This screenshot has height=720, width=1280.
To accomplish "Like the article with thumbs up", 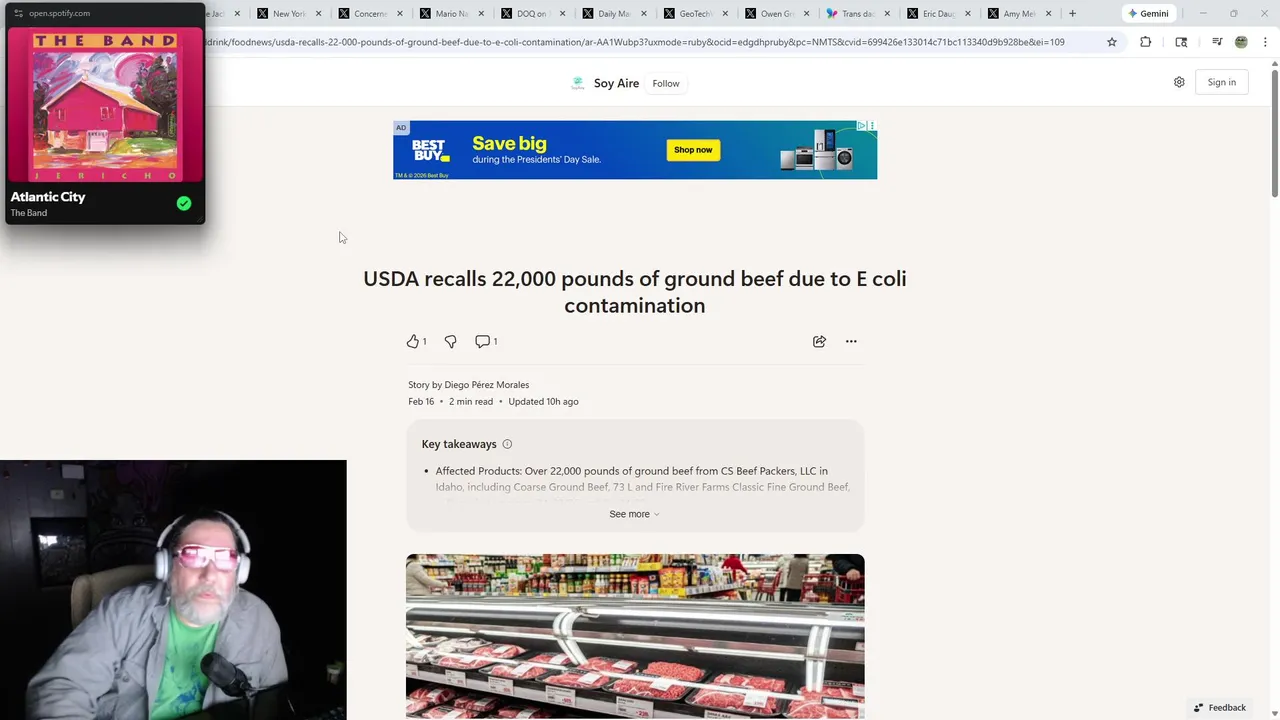I will pos(413,341).
